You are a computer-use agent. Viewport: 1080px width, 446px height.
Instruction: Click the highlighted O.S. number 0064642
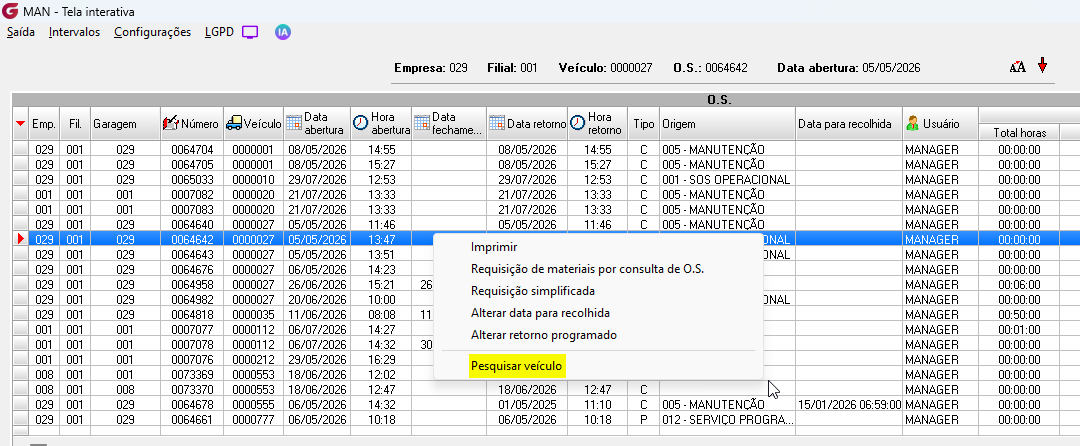tap(194, 240)
